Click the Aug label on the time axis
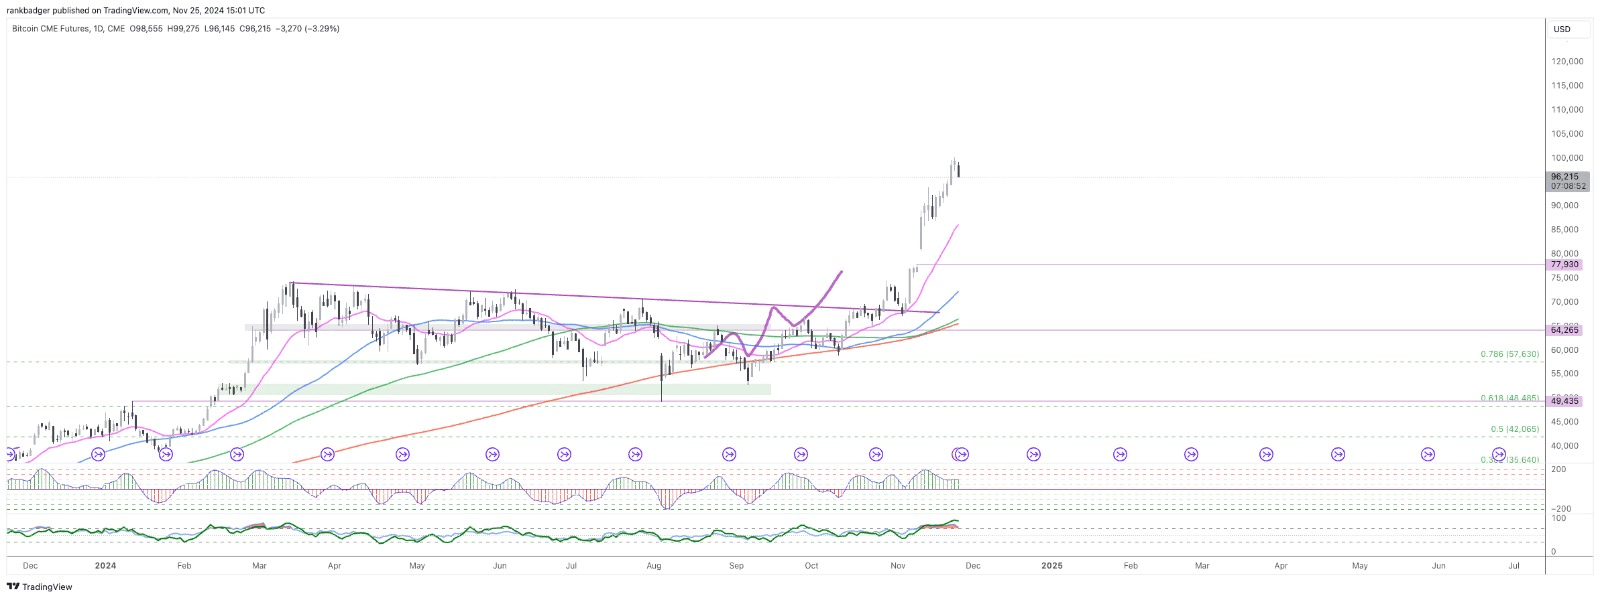 coord(654,566)
